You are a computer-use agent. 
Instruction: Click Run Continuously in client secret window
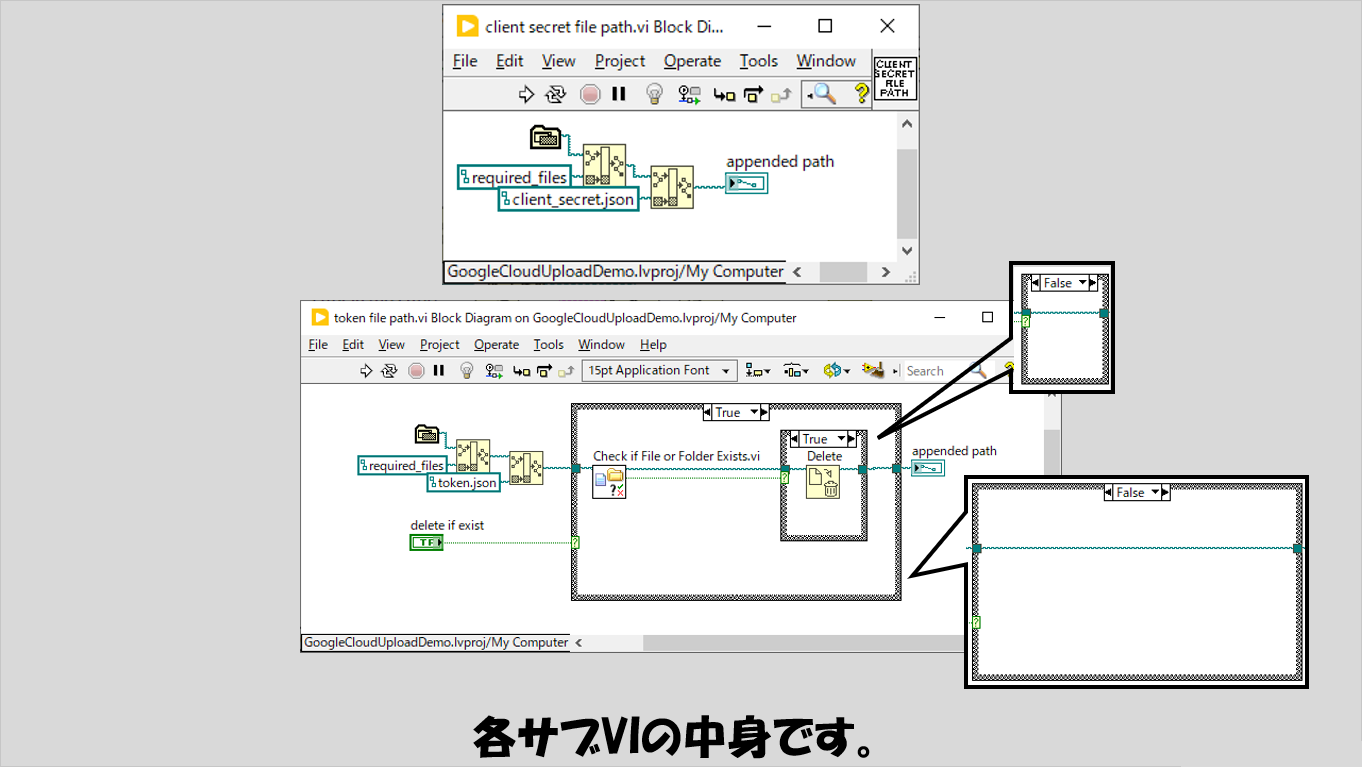(555, 94)
